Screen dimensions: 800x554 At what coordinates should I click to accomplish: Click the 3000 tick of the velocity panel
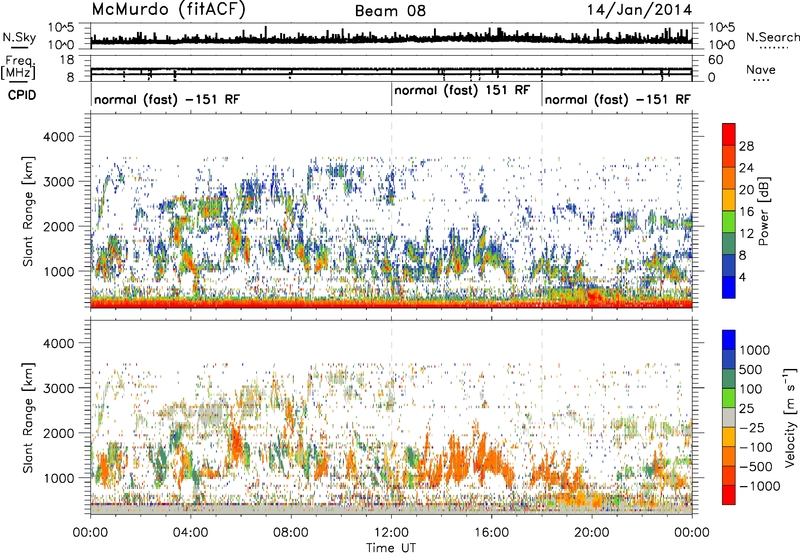tap(61, 388)
